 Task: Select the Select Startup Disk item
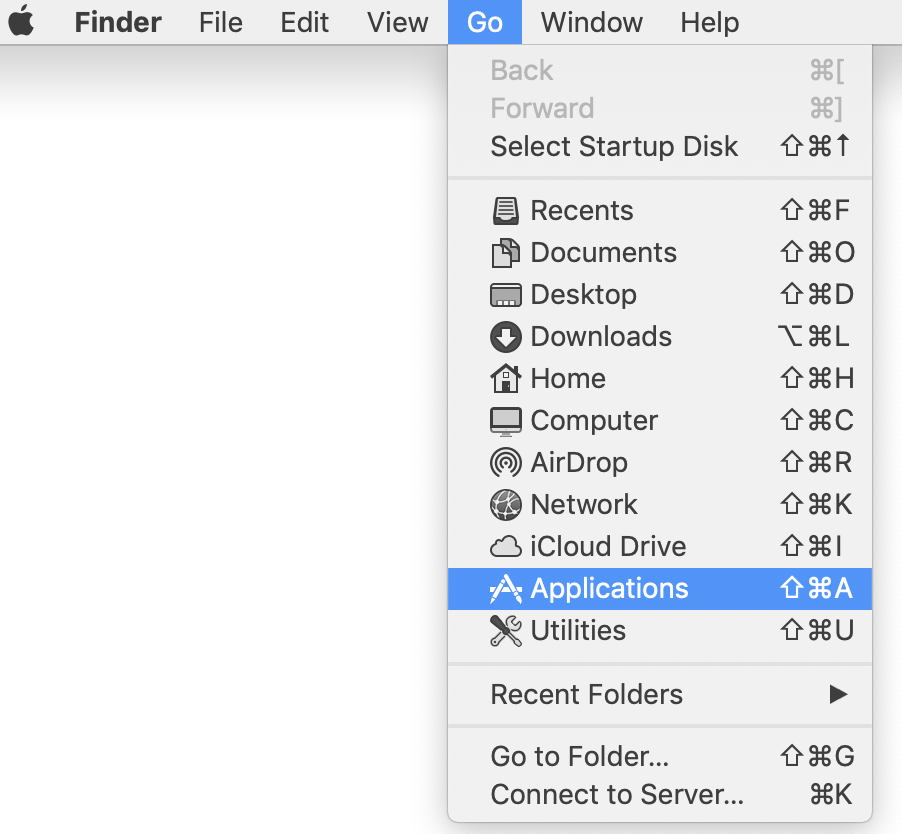pyautogui.click(x=660, y=146)
